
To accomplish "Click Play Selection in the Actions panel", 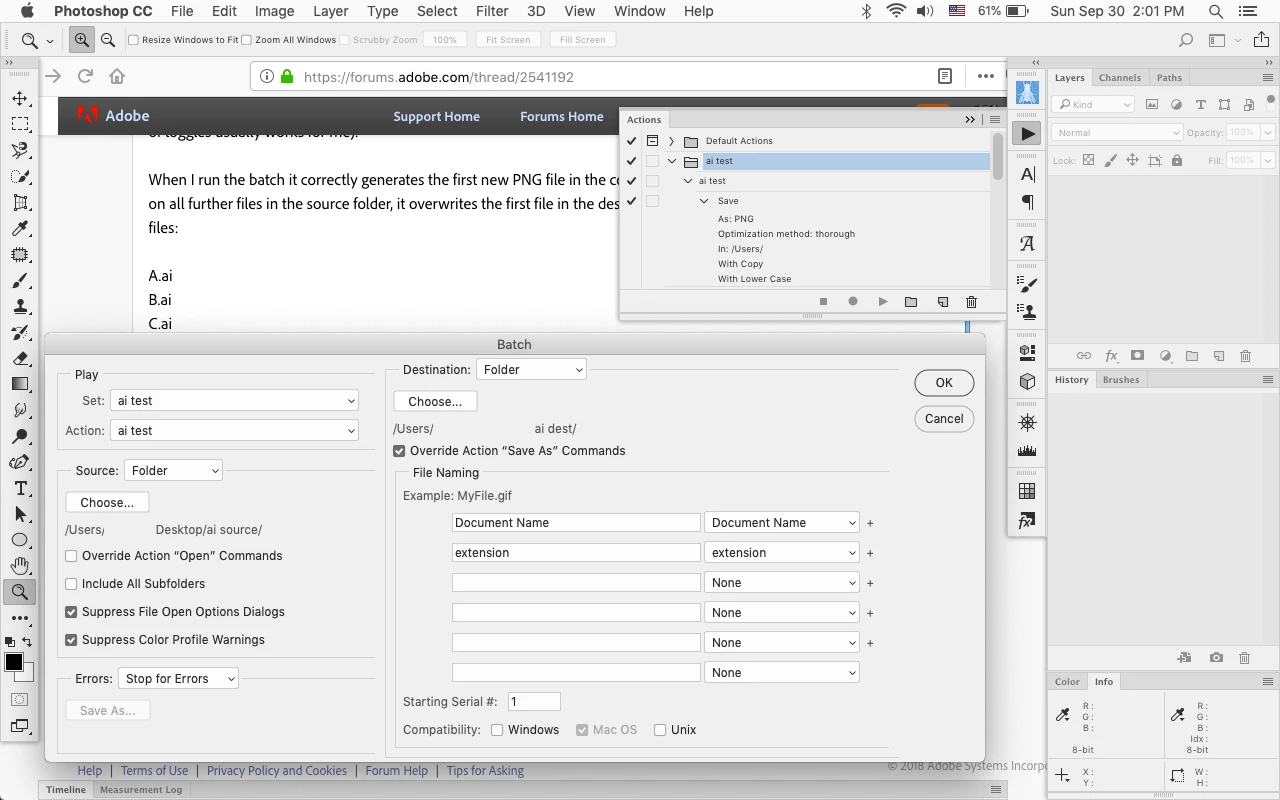I will click(x=882, y=302).
